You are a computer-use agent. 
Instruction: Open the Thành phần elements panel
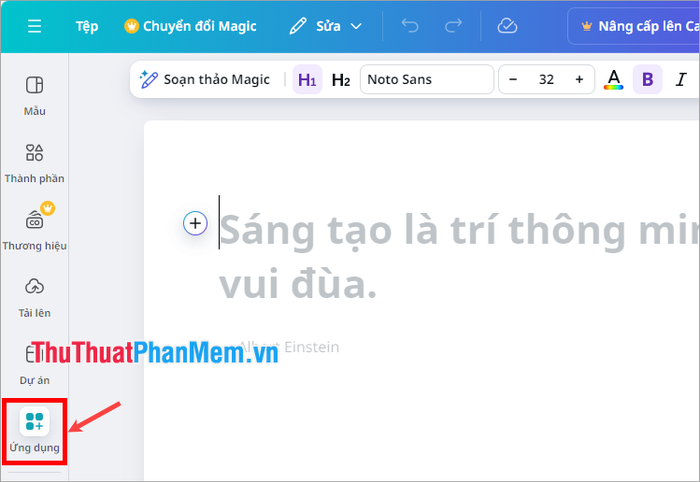[34, 163]
